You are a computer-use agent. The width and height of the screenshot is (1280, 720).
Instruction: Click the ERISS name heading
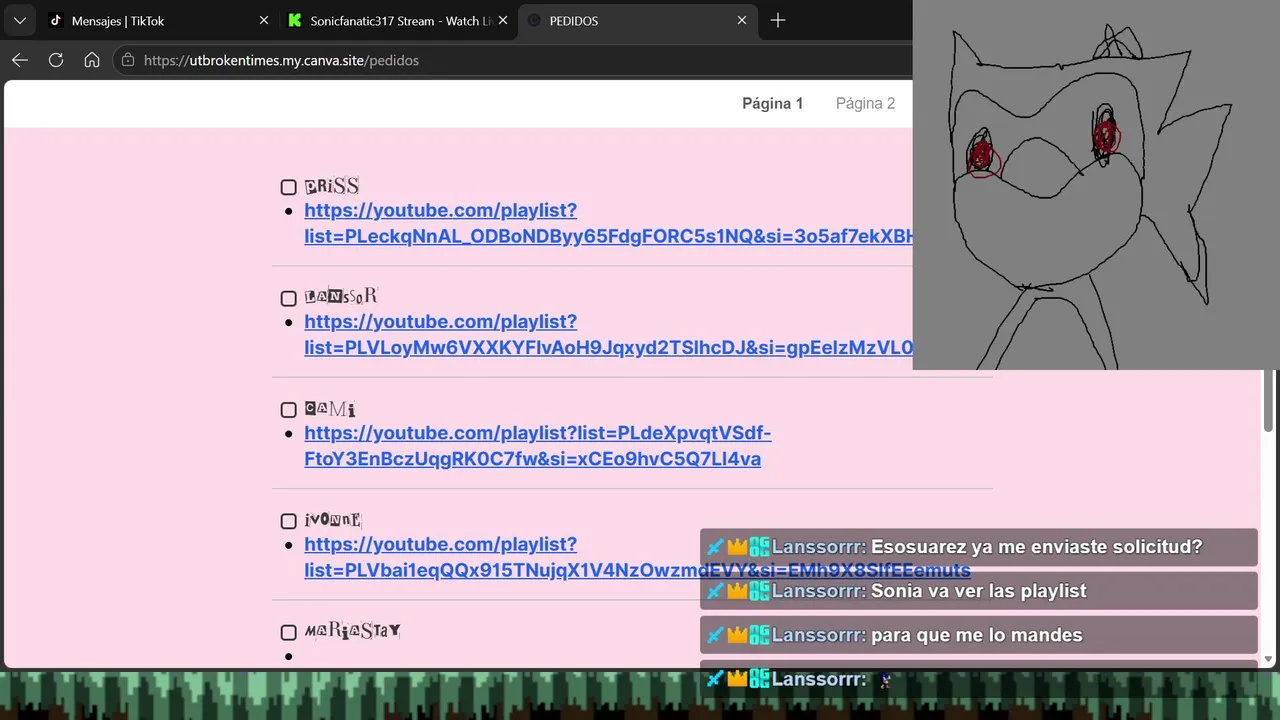[331, 186]
